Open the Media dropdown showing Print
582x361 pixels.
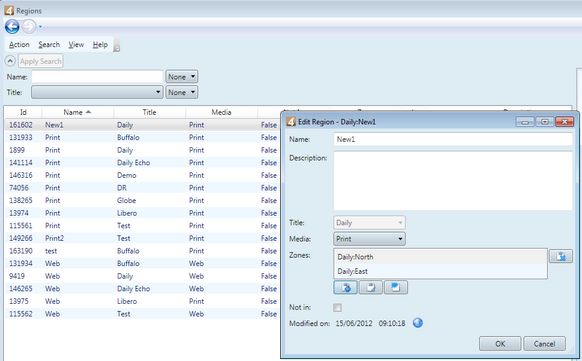click(369, 239)
